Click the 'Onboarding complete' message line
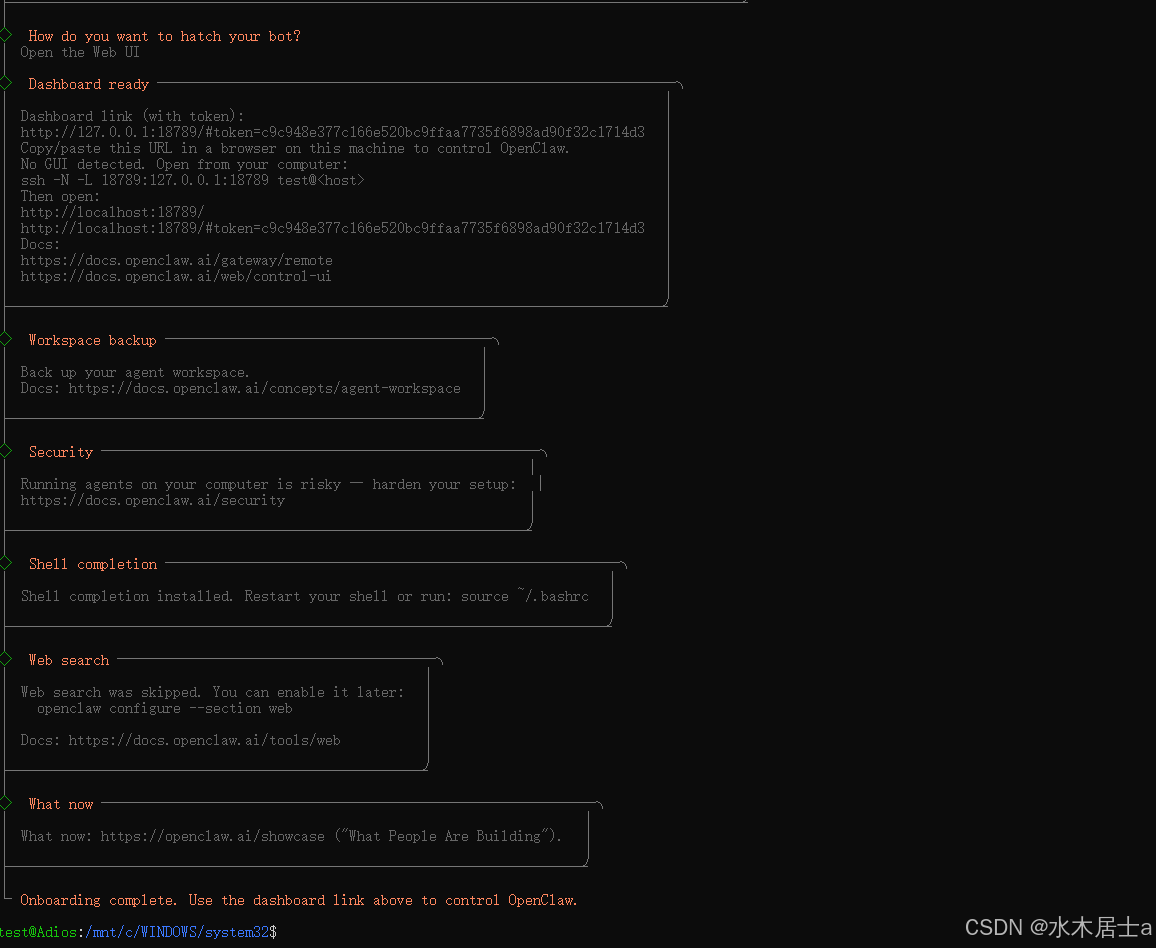Screen dimensions: 1156x948 [299, 900]
